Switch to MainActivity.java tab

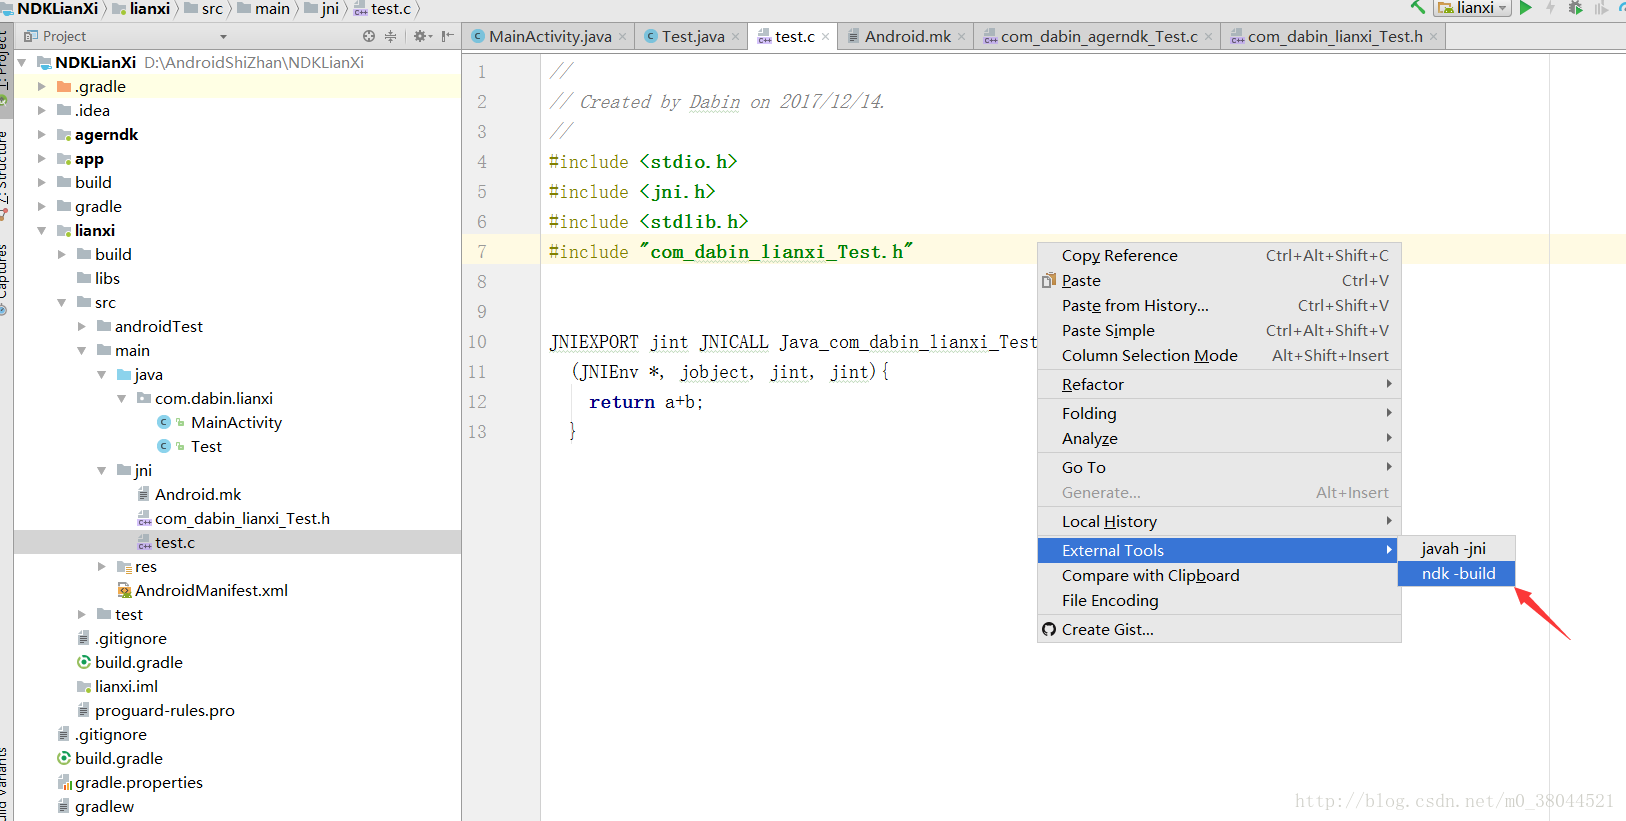click(x=549, y=36)
